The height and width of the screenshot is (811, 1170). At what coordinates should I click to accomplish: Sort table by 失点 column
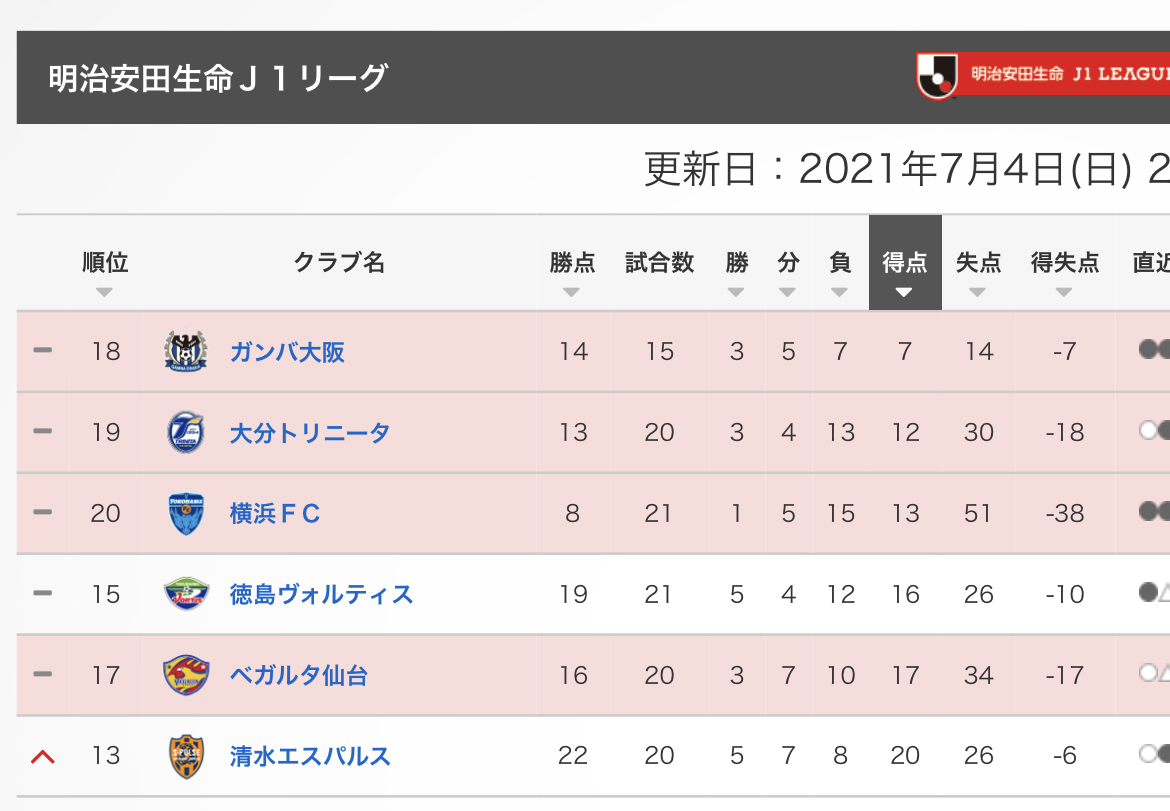[978, 274]
